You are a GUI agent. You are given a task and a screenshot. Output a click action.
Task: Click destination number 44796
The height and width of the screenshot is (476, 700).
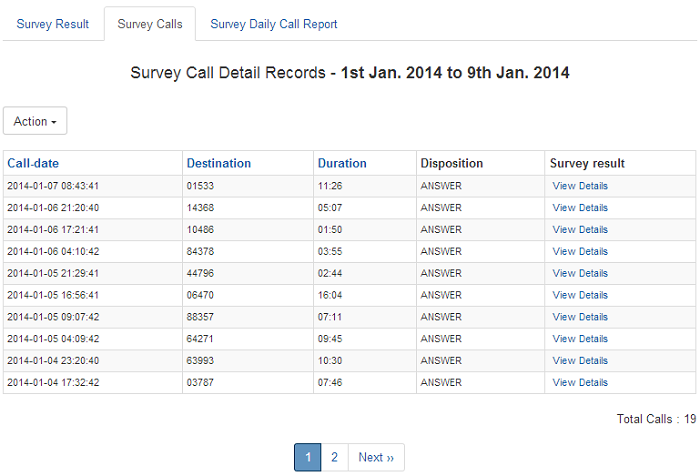click(x=200, y=274)
